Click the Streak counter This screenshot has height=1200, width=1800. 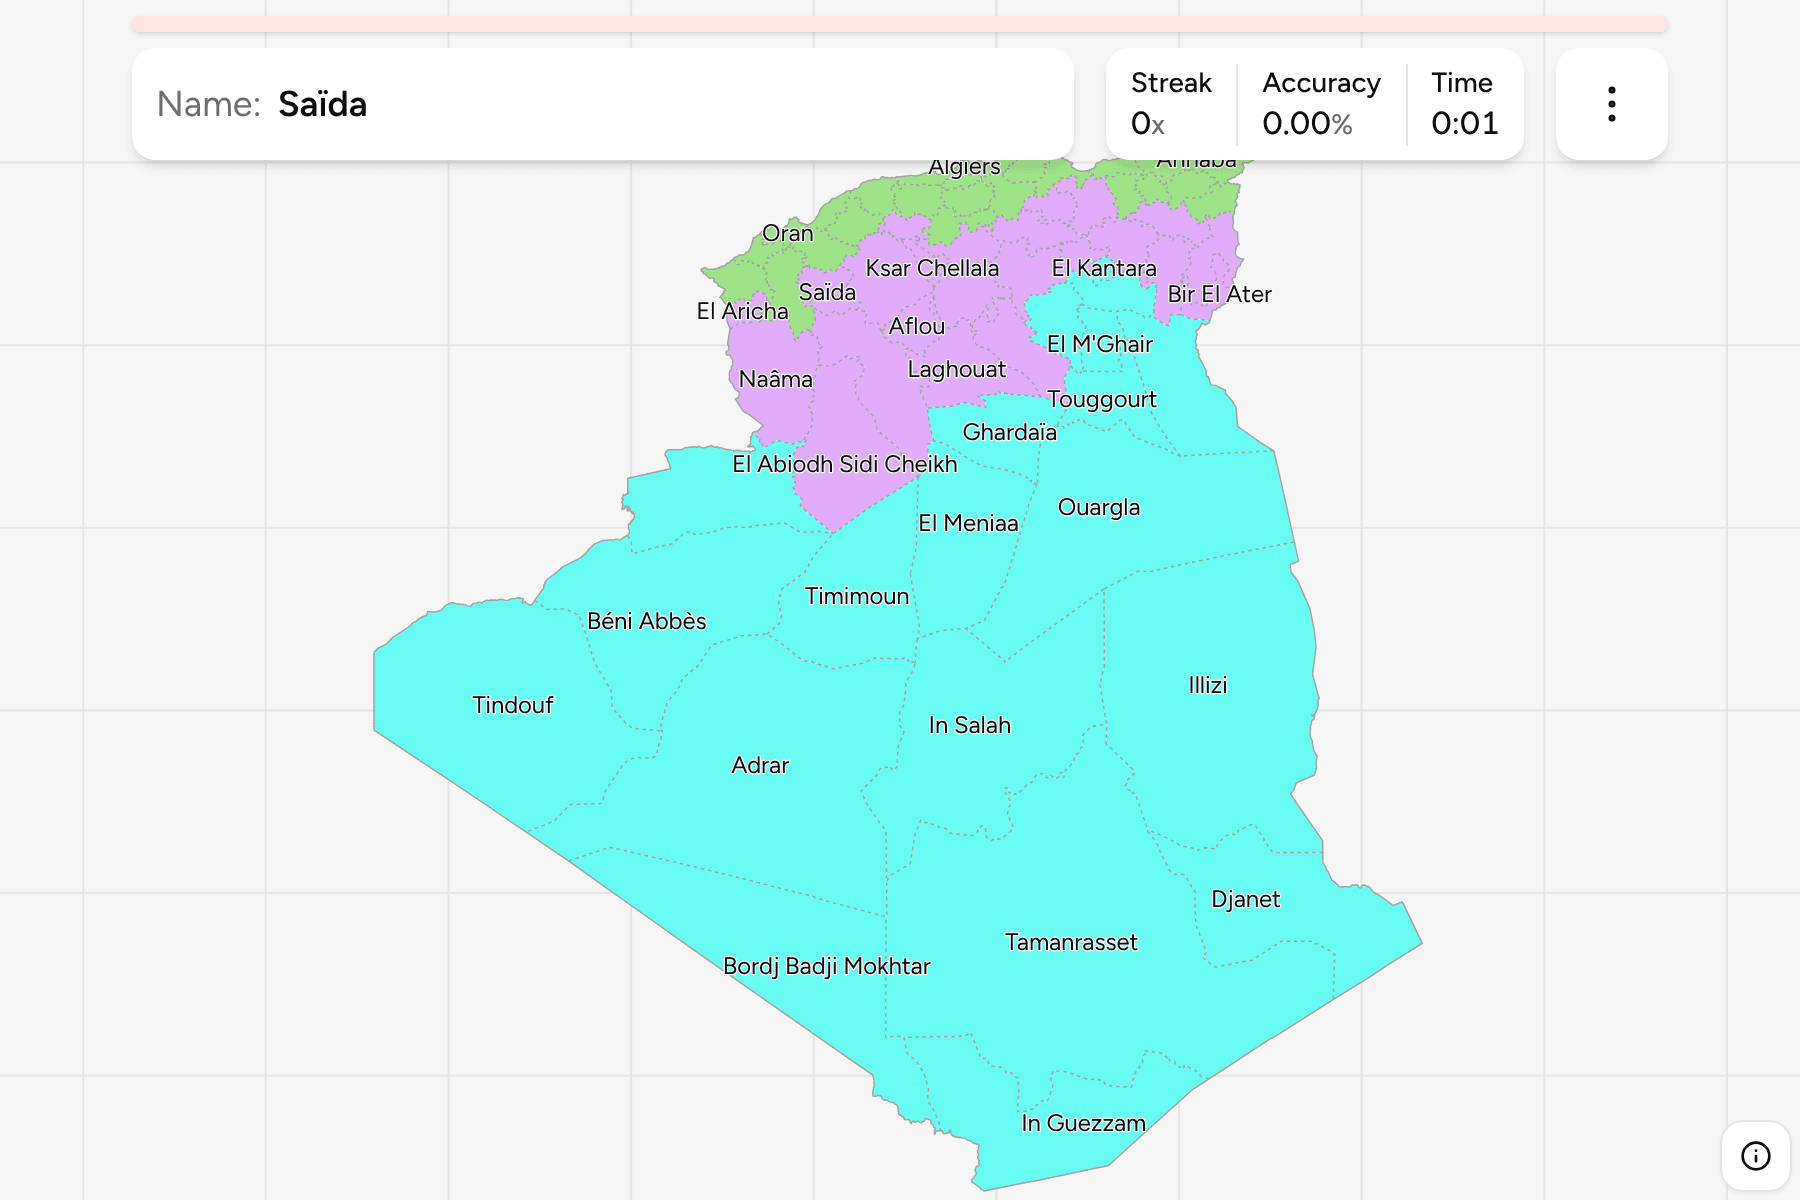click(x=1171, y=104)
